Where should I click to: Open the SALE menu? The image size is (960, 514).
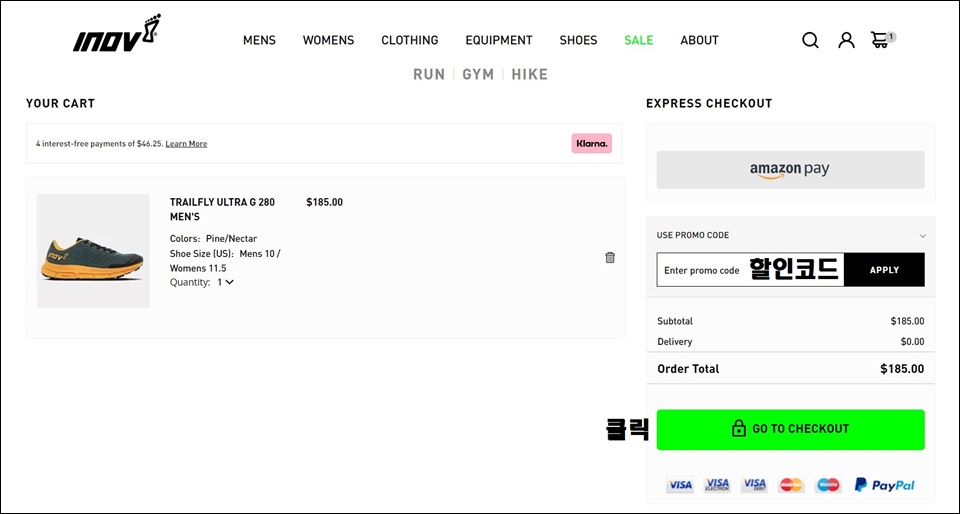639,40
